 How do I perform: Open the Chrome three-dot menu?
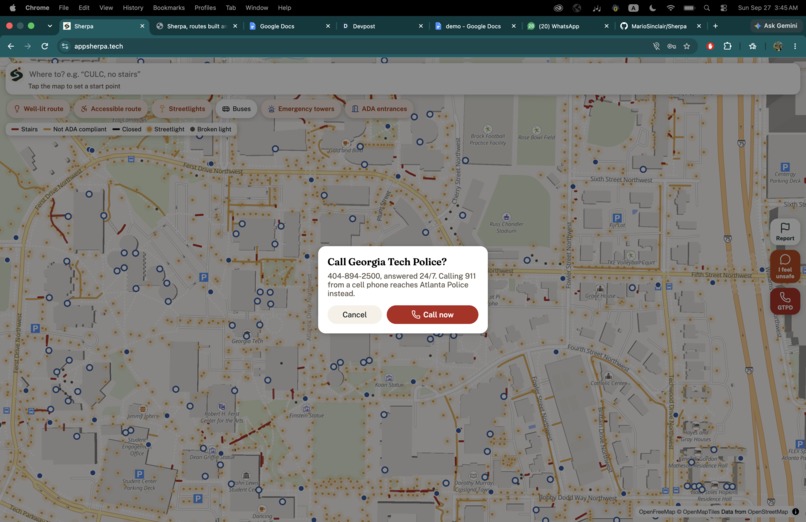point(795,46)
